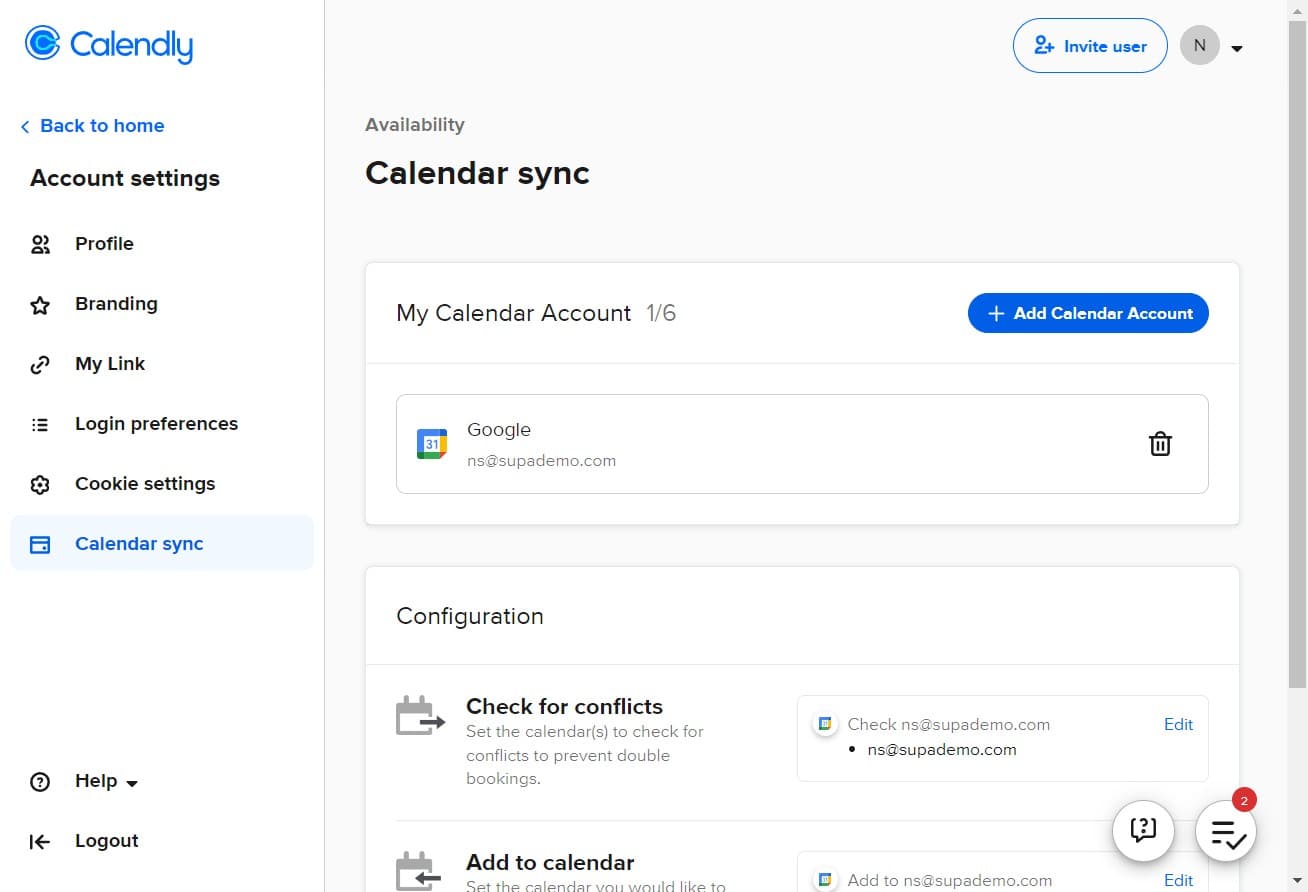
Task: Click the Add Calendar Account button
Action: coord(1087,313)
